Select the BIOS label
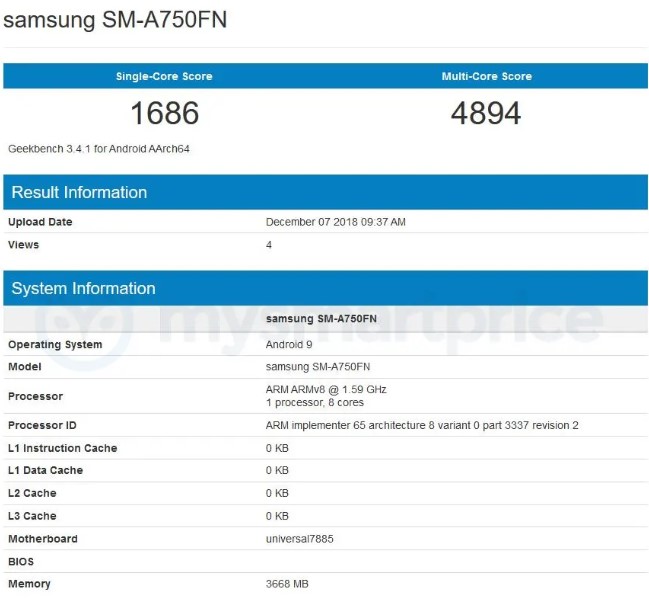 pos(21,562)
